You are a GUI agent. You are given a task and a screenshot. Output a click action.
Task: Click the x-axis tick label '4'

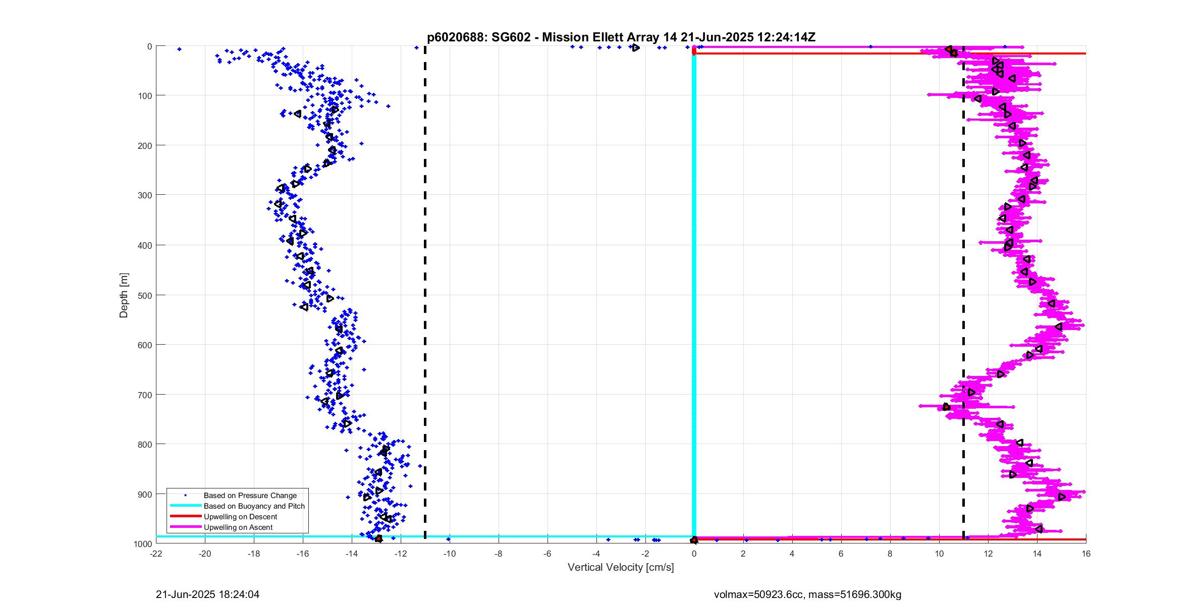tap(792, 553)
